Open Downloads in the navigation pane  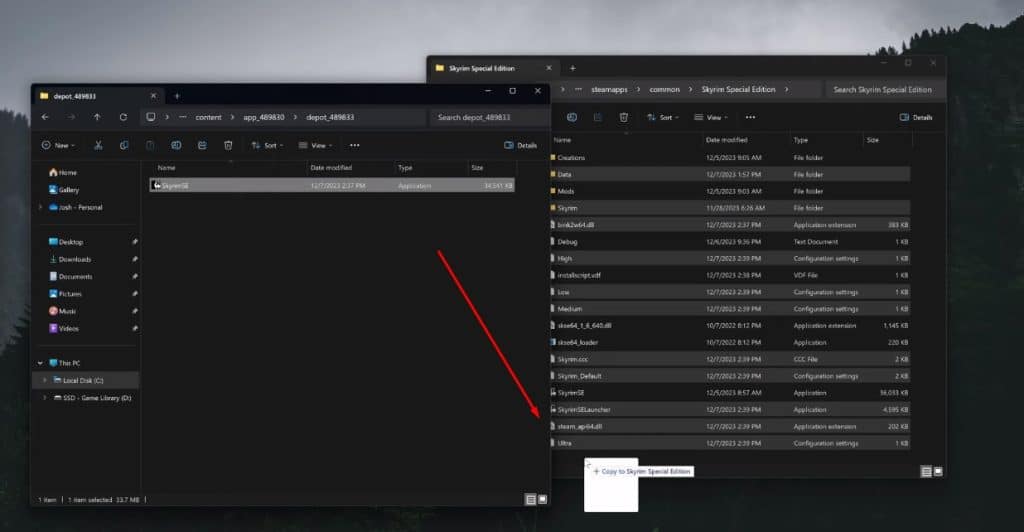pos(71,259)
